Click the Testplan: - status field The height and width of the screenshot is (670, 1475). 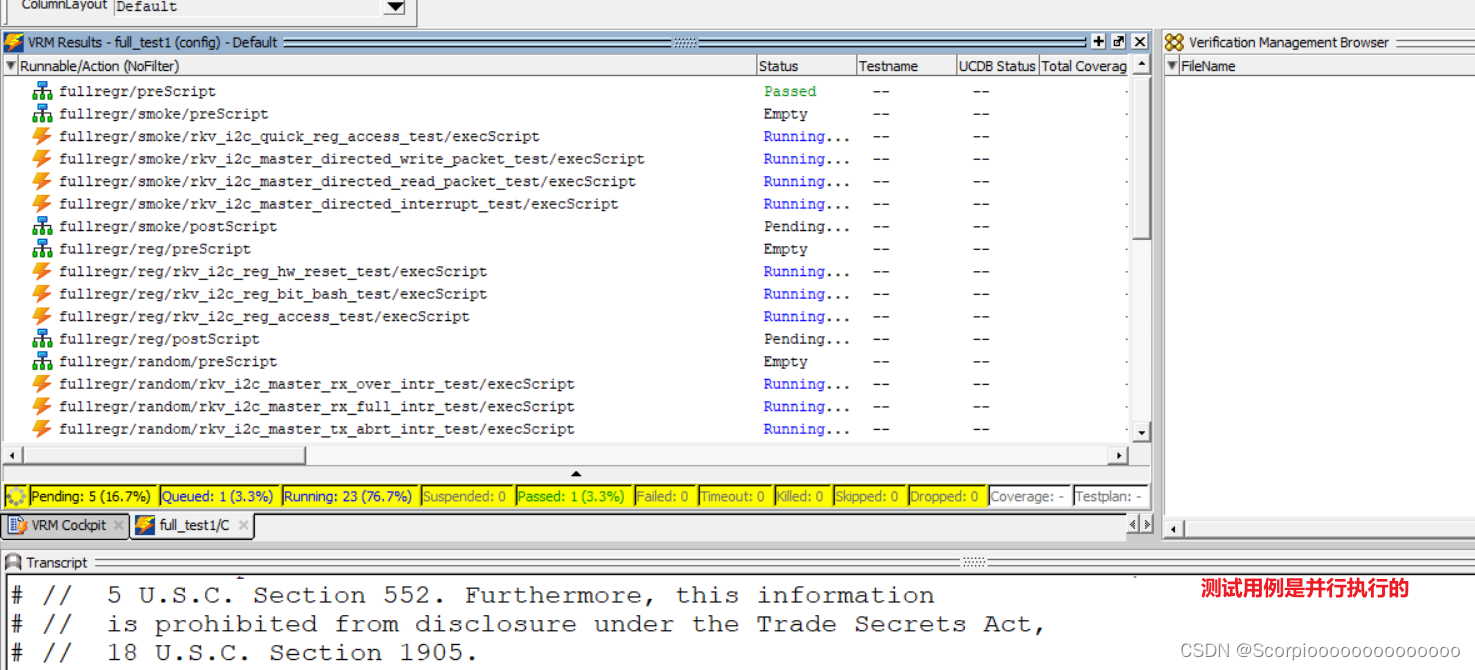tap(1110, 496)
